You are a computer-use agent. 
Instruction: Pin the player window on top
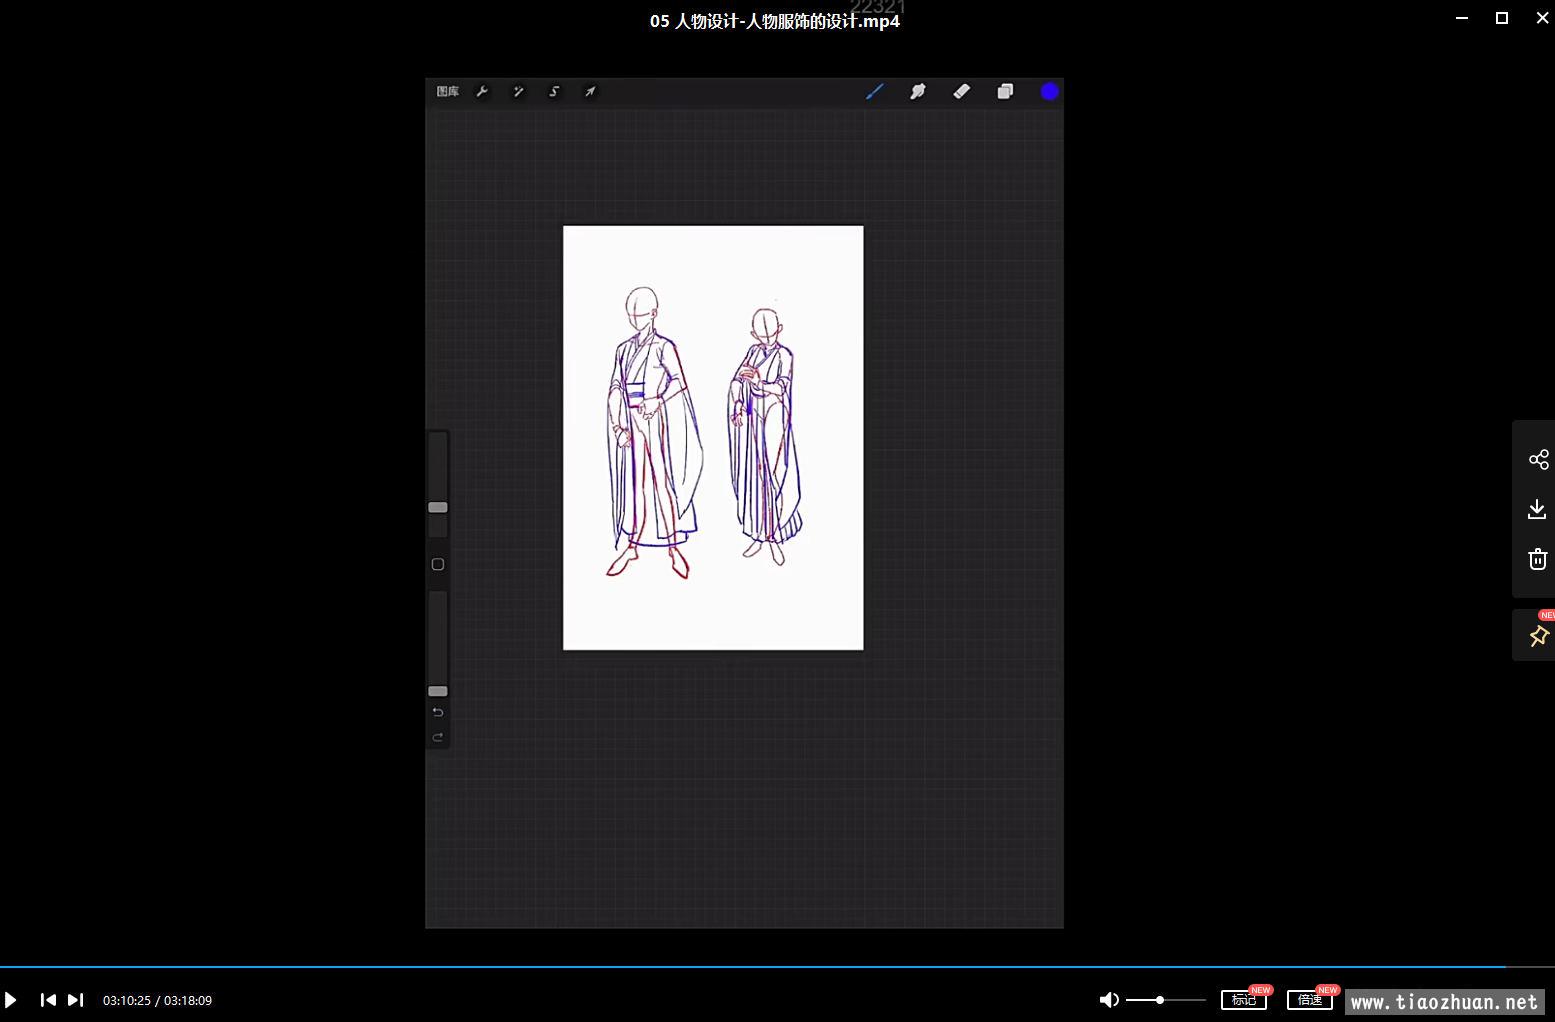pos(1539,636)
